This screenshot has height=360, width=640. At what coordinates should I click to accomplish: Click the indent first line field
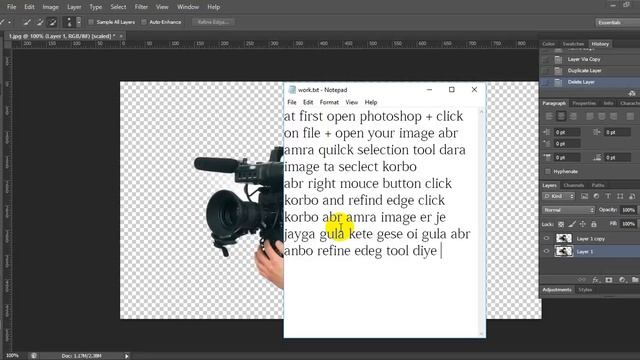(567, 144)
